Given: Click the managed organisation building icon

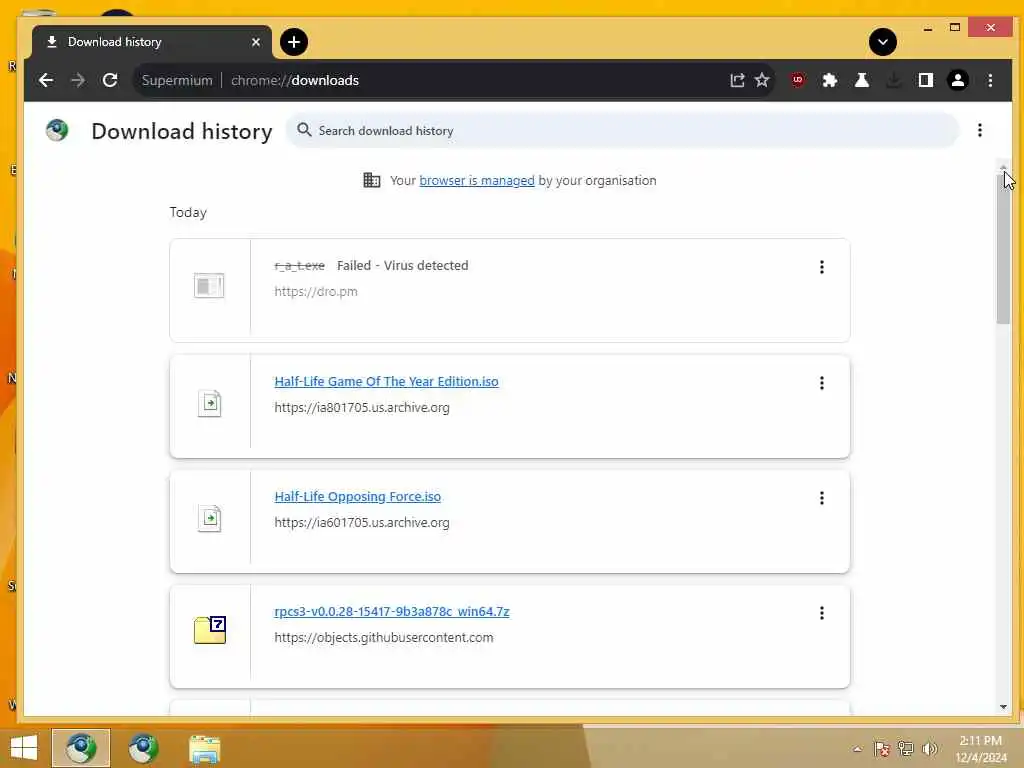Looking at the screenshot, I should coord(372,180).
